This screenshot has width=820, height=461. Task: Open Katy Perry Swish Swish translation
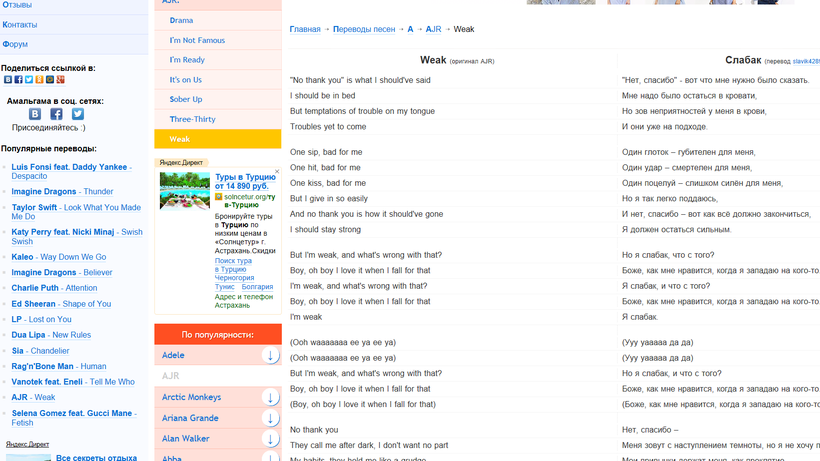pos(77,237)
